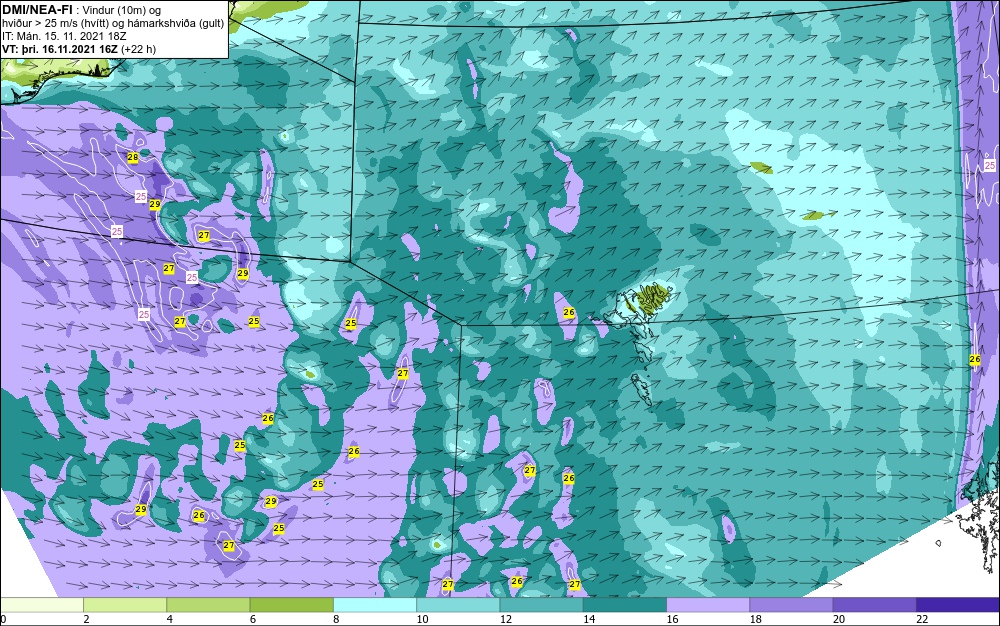The height and width of the screenshot is (626, 1000).
Task: Select the 2–4 m/s light green legend swatch
Action: click(x=125, y=605)
